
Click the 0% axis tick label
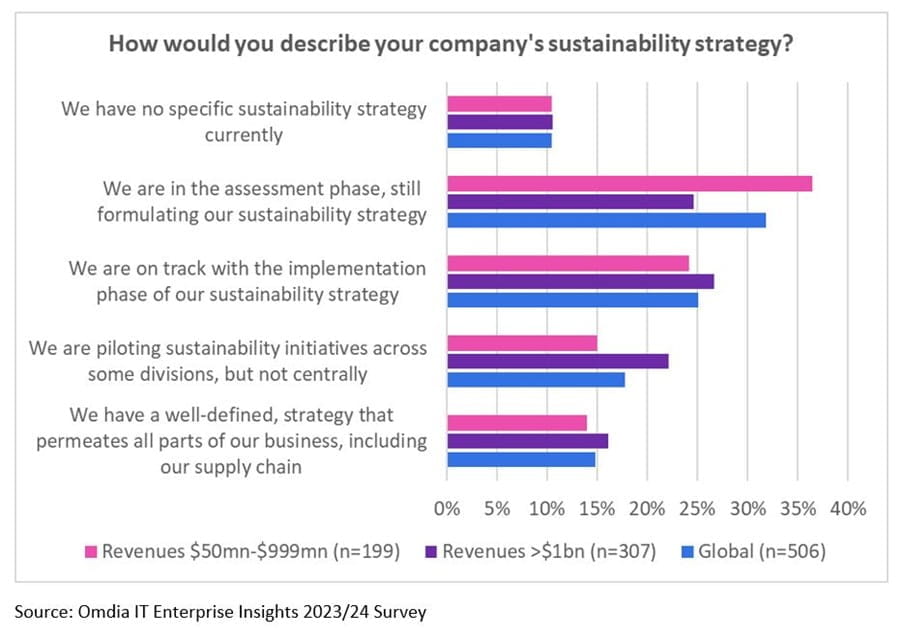(x=448, y=508)
